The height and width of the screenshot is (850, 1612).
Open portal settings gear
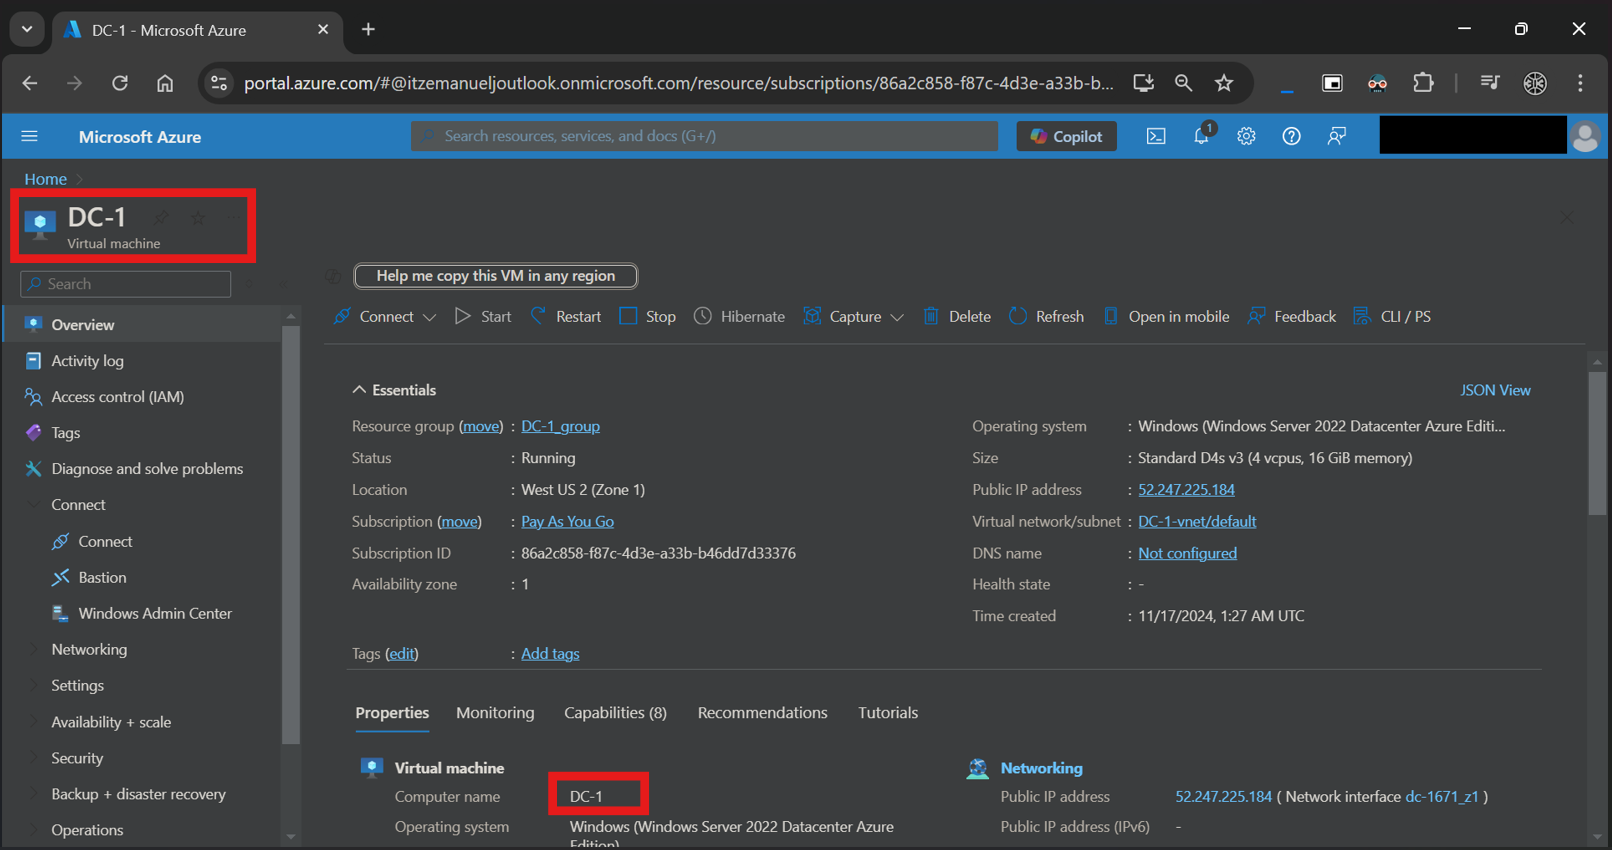(x=1246, y=136)
